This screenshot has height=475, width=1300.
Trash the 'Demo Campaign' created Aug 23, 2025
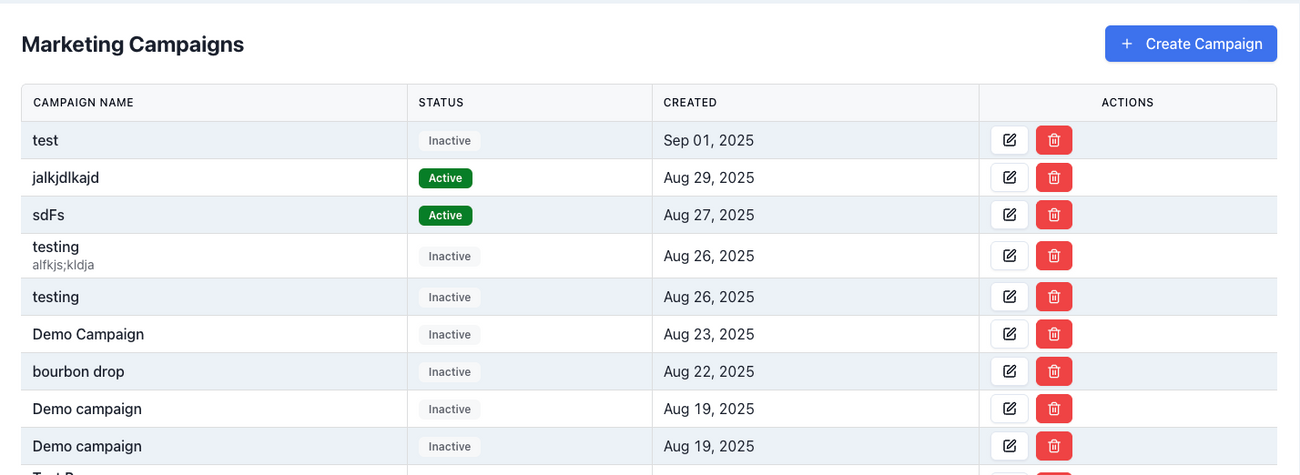1053,334
